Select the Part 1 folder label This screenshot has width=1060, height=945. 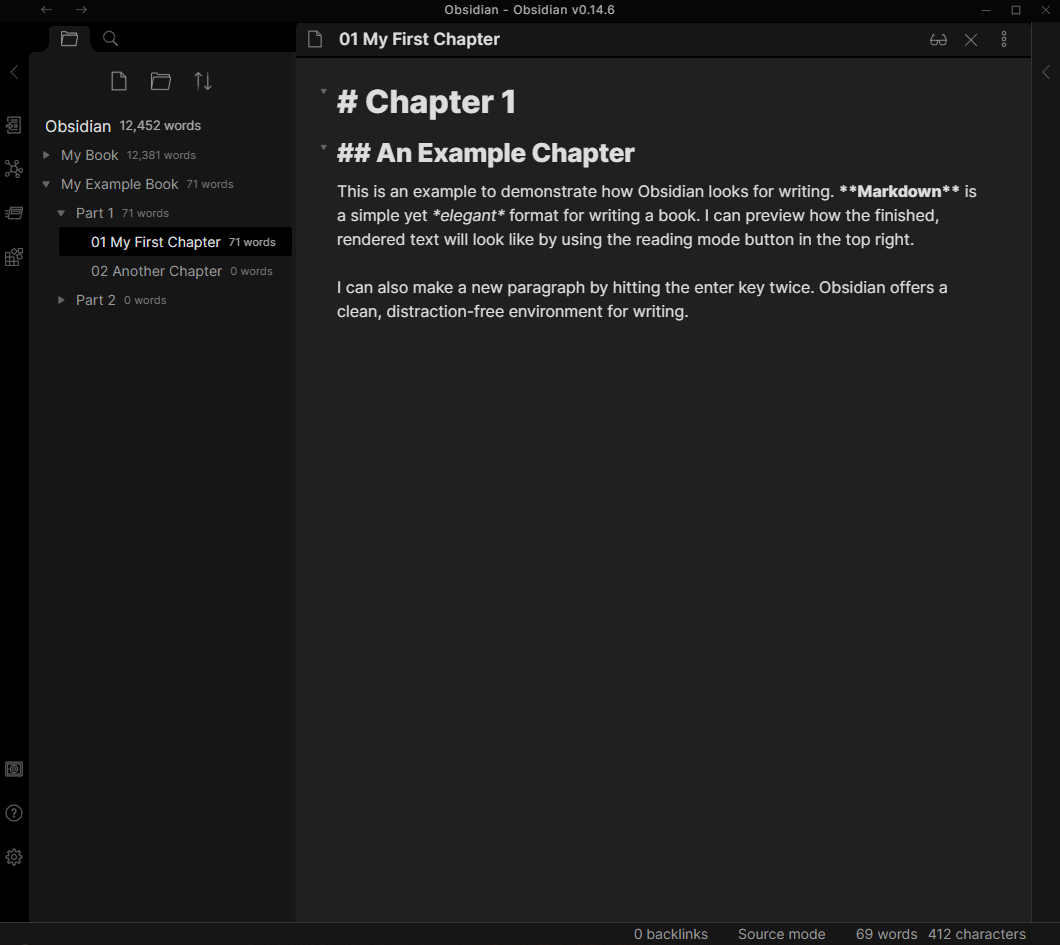95,213
